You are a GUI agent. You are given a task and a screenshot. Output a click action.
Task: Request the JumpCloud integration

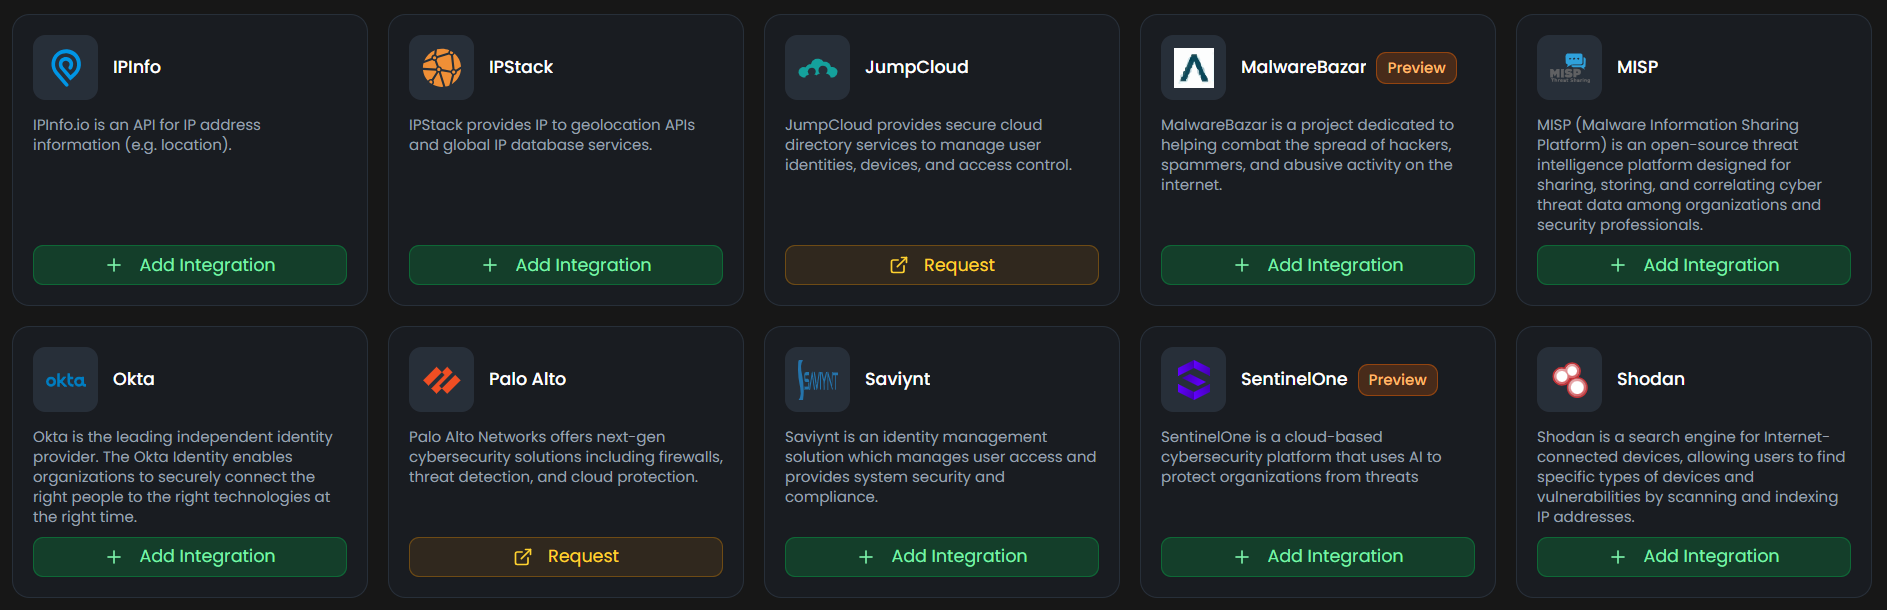coord(942,265)
